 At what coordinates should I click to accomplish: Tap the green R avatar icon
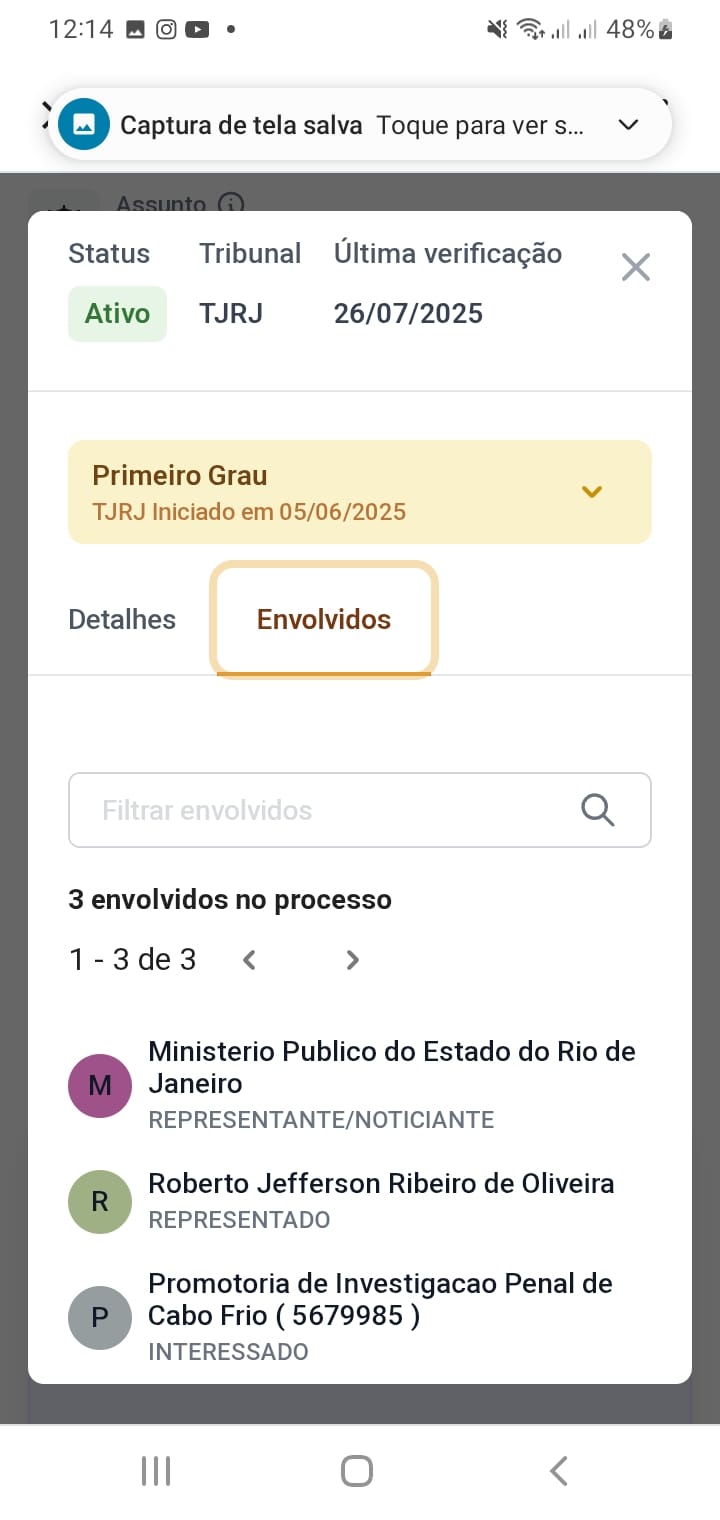pyautogui.click(x=100, y=1201)
